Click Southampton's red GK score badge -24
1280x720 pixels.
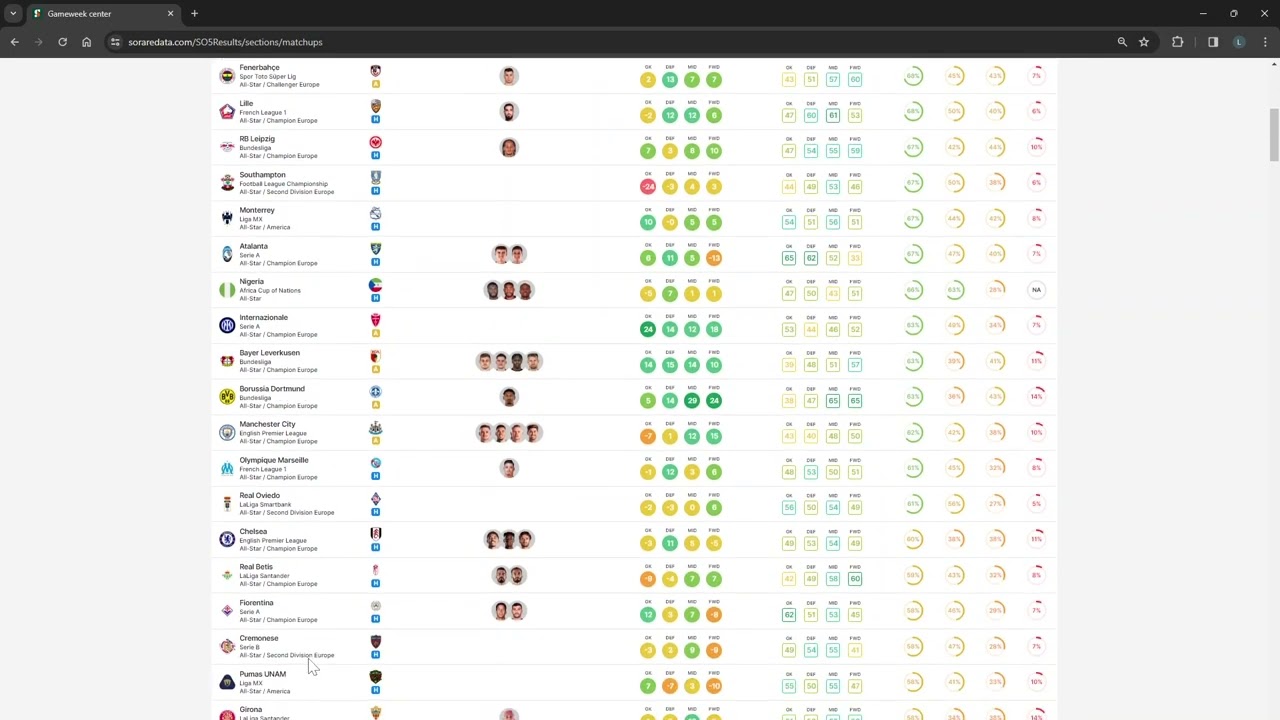pos(648,186)
